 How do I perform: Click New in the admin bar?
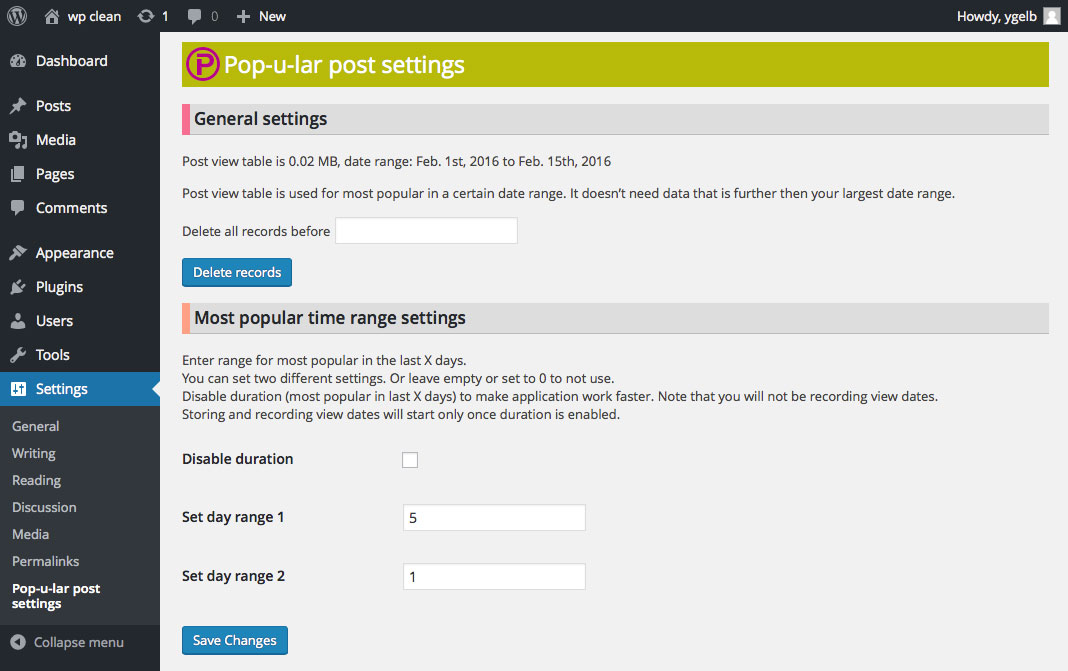point(272,16)
